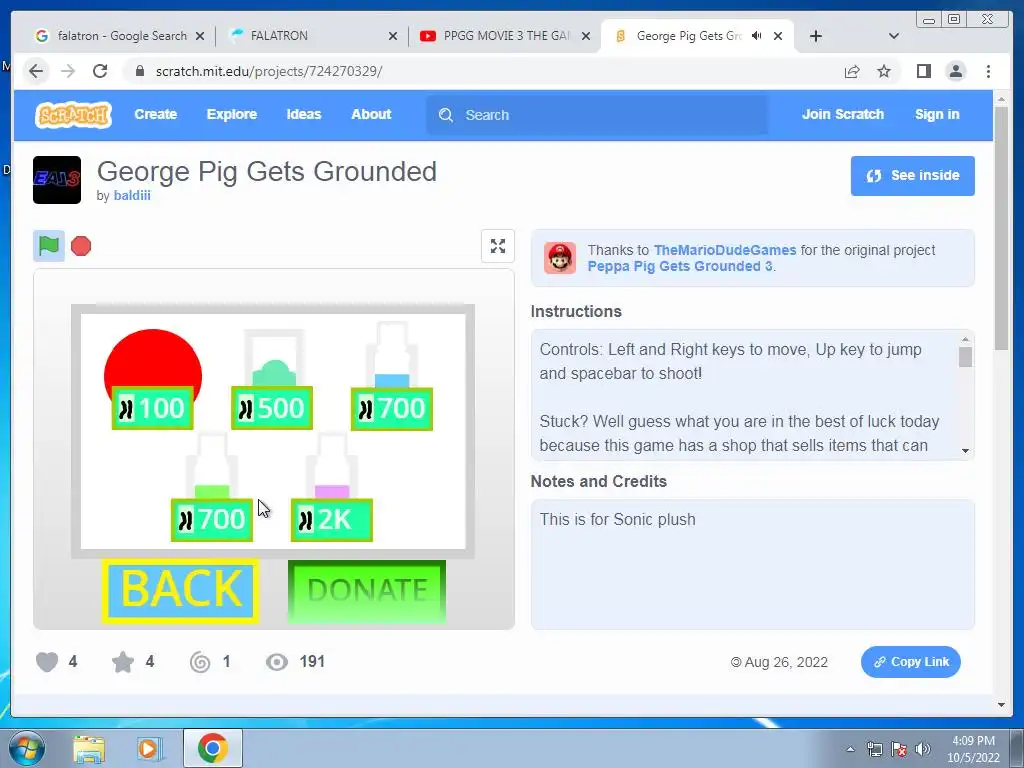Click the address bar URL
This screenshot has width=1024, height=768.
point(269,71)
